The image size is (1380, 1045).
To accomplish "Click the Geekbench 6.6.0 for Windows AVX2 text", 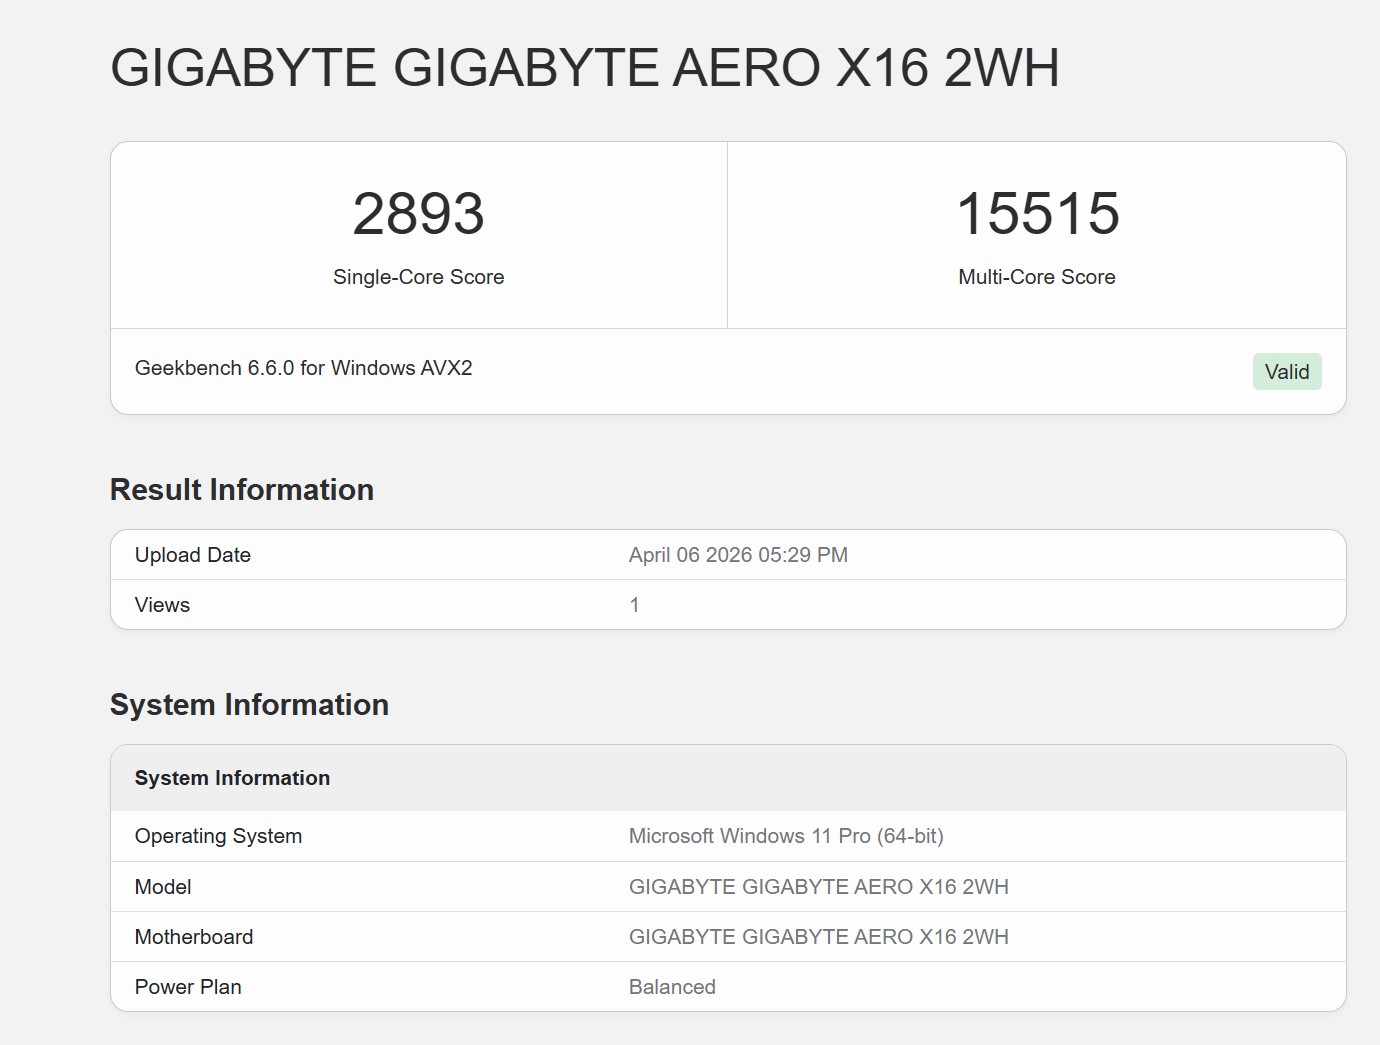I will 303,368.
